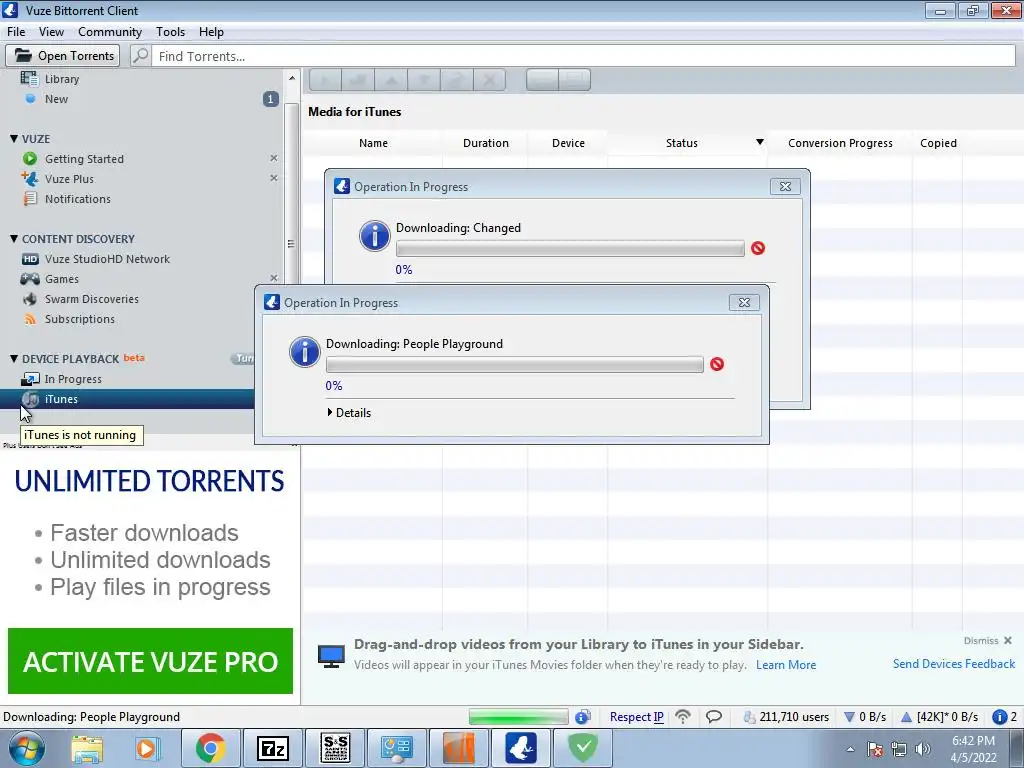Select the New item blue dot icon
The height and width of the screenshot is (768, 1024).
30,99
